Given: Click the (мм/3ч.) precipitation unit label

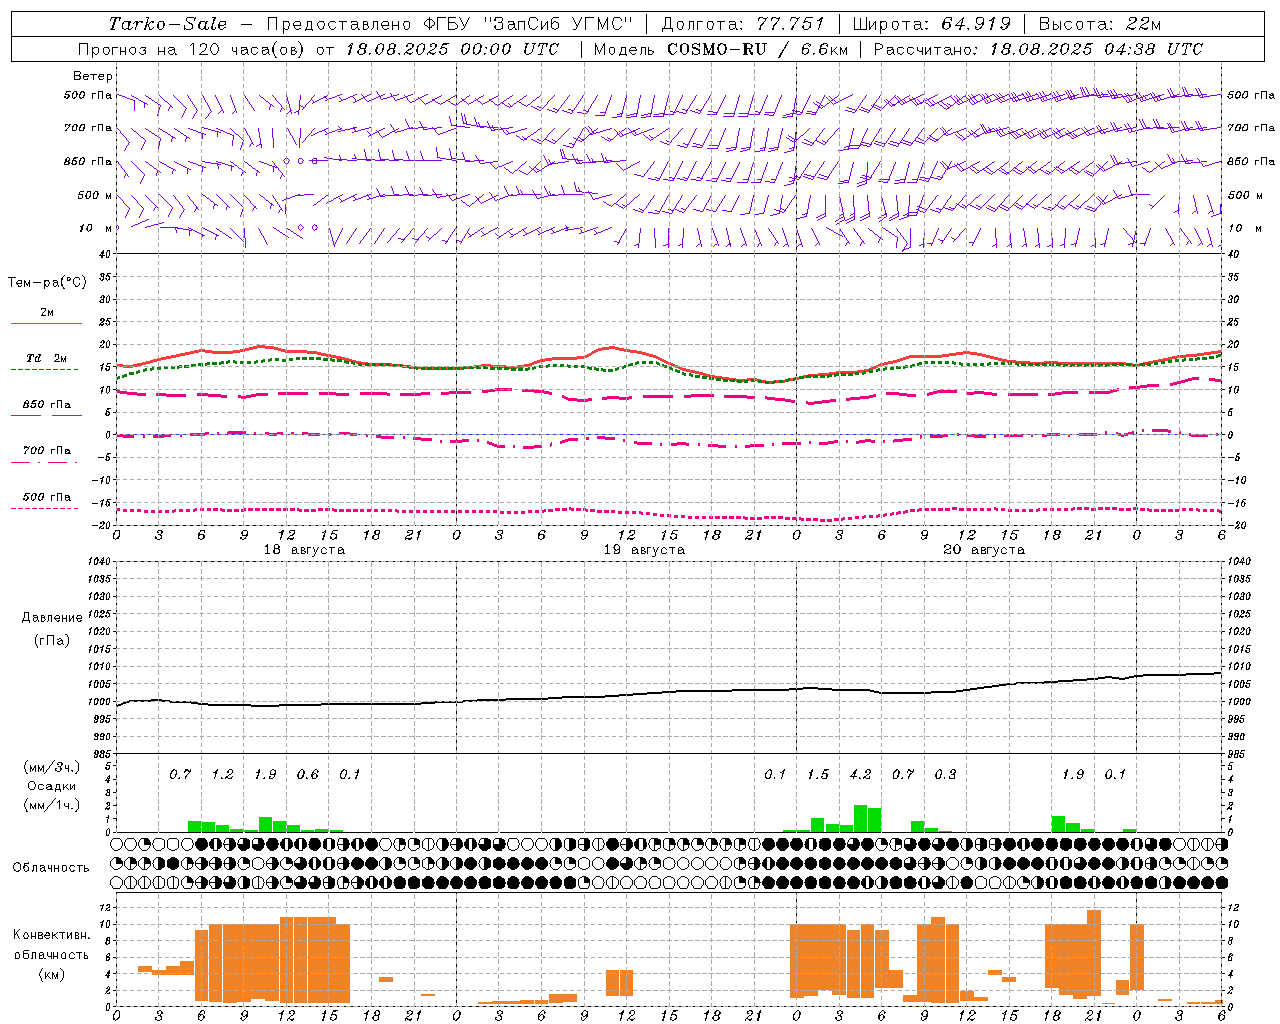Looking at the screenshot, I should [x=51, y=767].
